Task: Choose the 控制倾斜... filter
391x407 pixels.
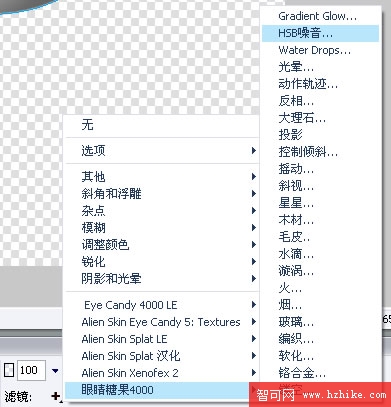Action: click(x=320, y=152)
